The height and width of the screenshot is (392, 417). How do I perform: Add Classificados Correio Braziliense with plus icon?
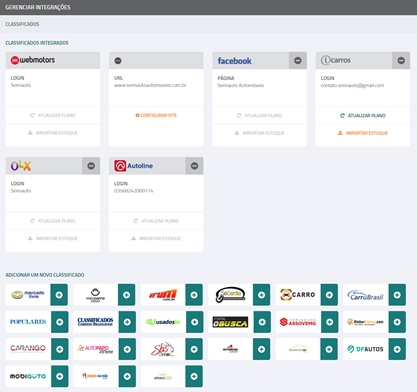(x=127, y=322)
